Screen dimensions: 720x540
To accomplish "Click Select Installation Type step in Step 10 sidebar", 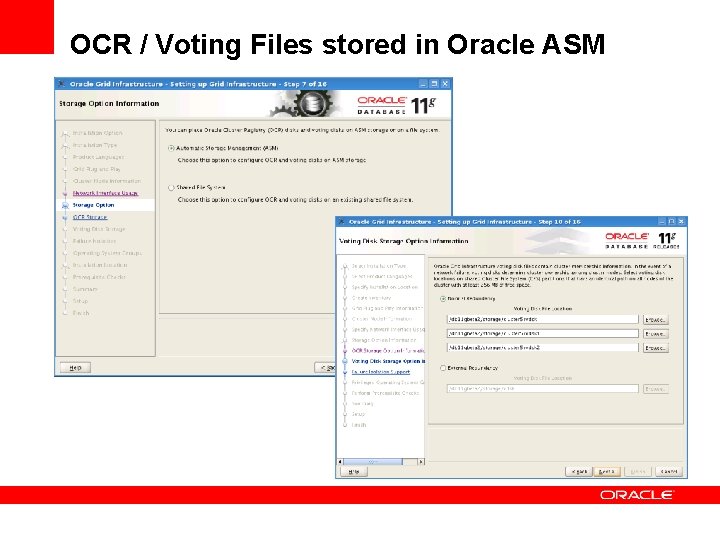I will (x=379, y=266).
